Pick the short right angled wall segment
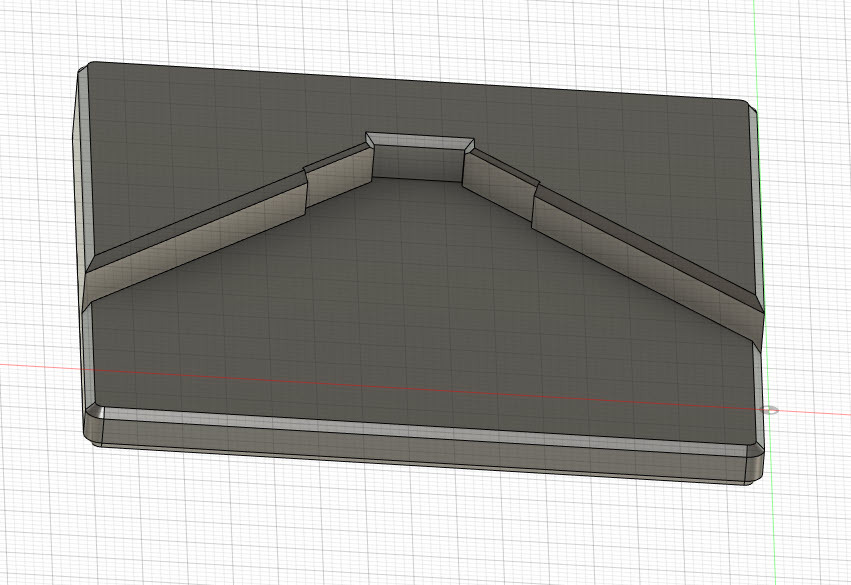Viewport: 851px width, 585px height. point(500,182)
